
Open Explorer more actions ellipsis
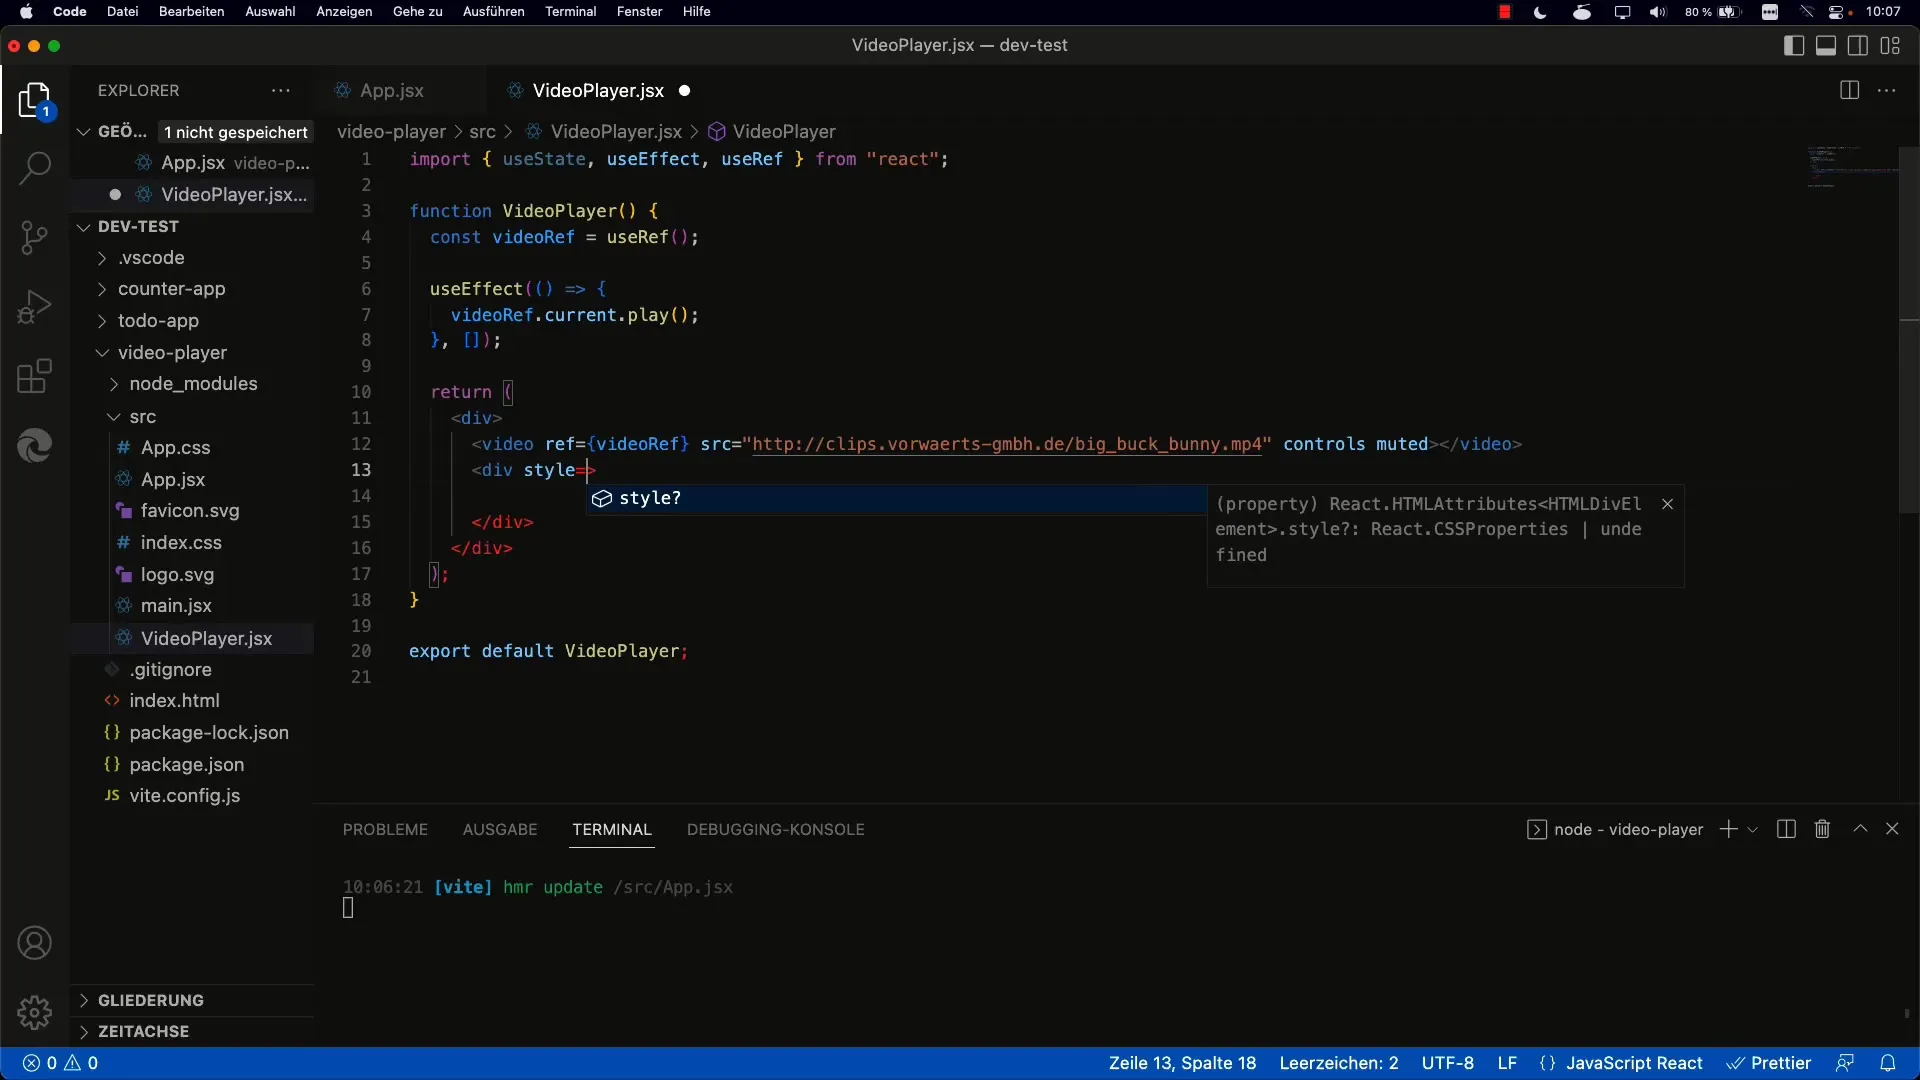[281, 90]
